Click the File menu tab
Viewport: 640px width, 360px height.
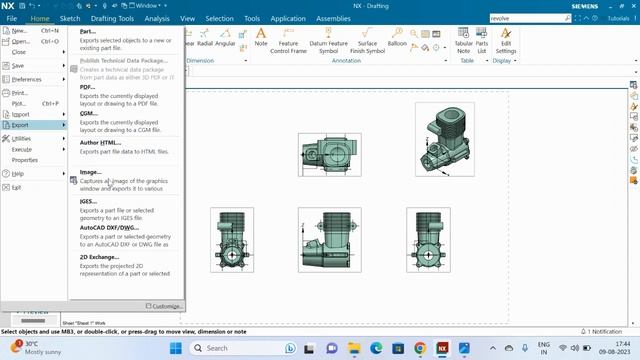12,18
